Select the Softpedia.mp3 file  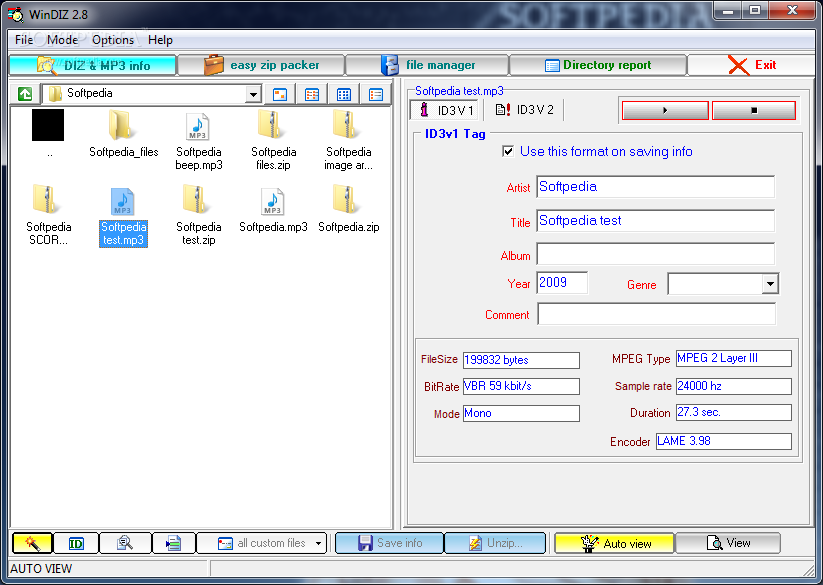point(273,210)
